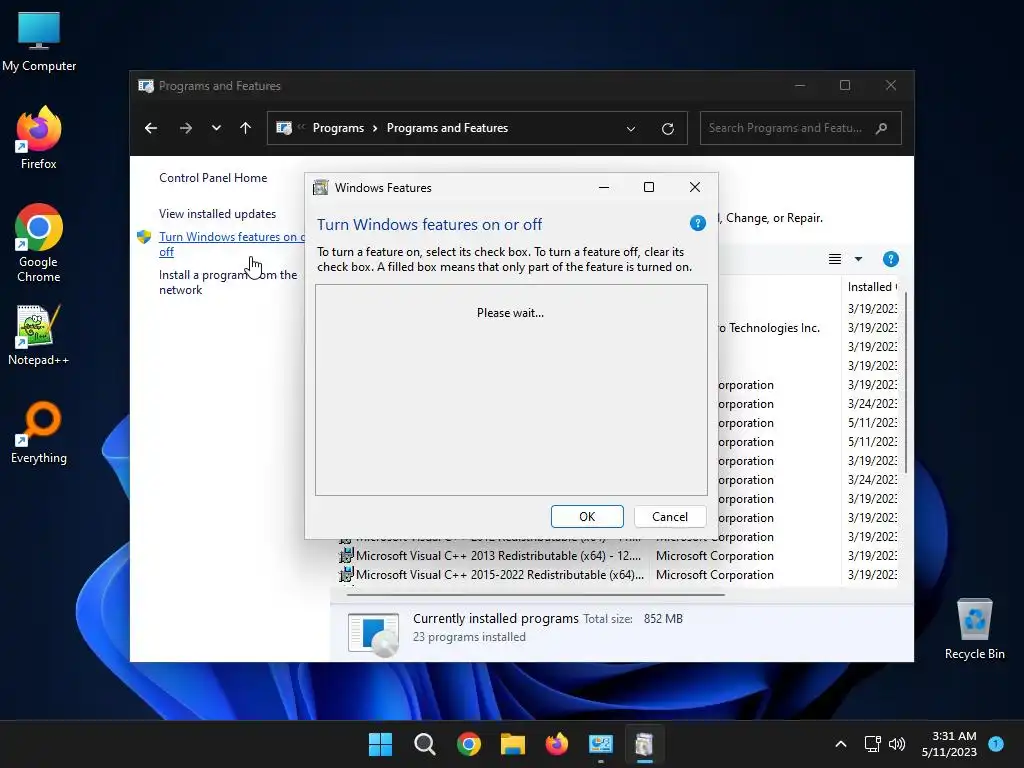Open Chrome from the taskbar
1024x768 pixels.
pyautogui.click(x=468, y=744)
